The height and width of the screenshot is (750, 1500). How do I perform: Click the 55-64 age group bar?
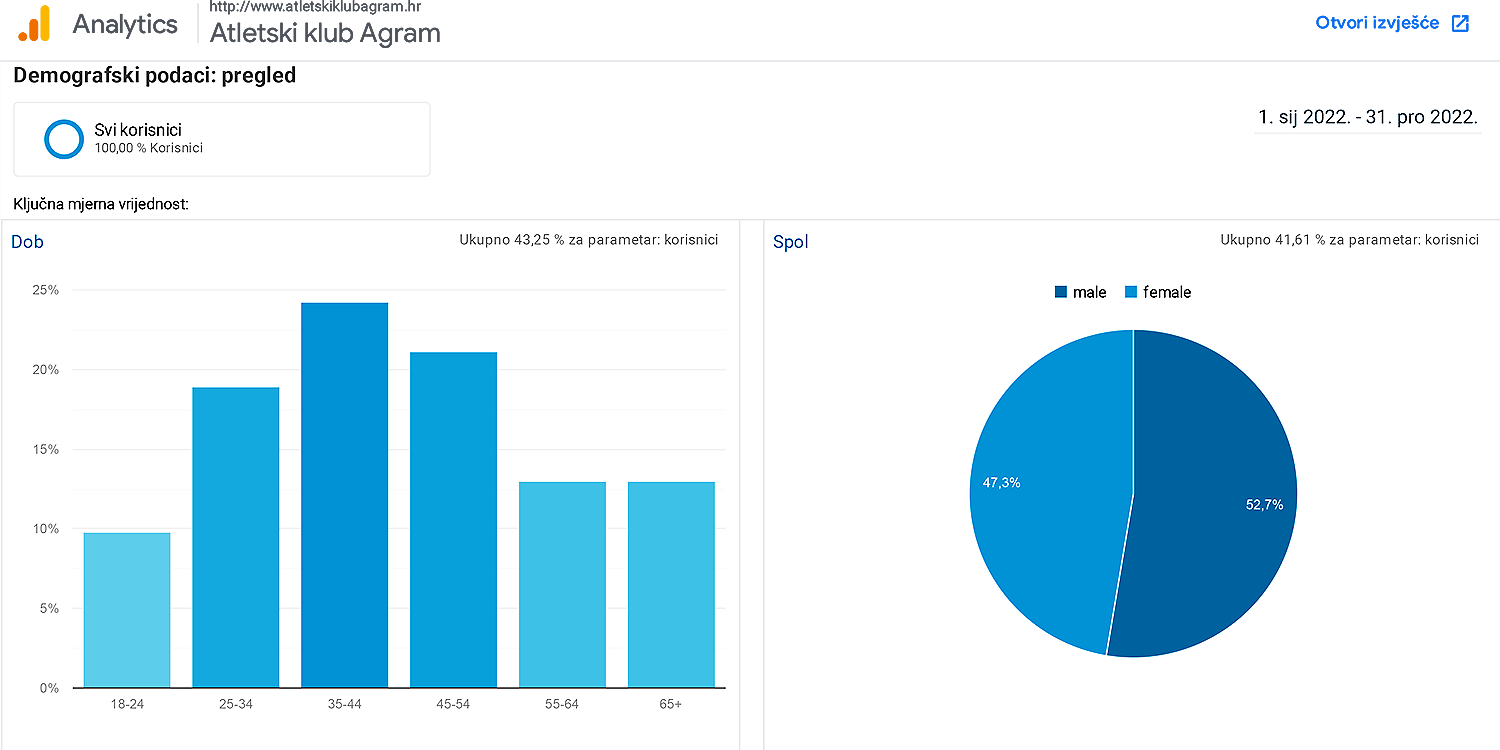pyautogui.click(x=562, y=585)
